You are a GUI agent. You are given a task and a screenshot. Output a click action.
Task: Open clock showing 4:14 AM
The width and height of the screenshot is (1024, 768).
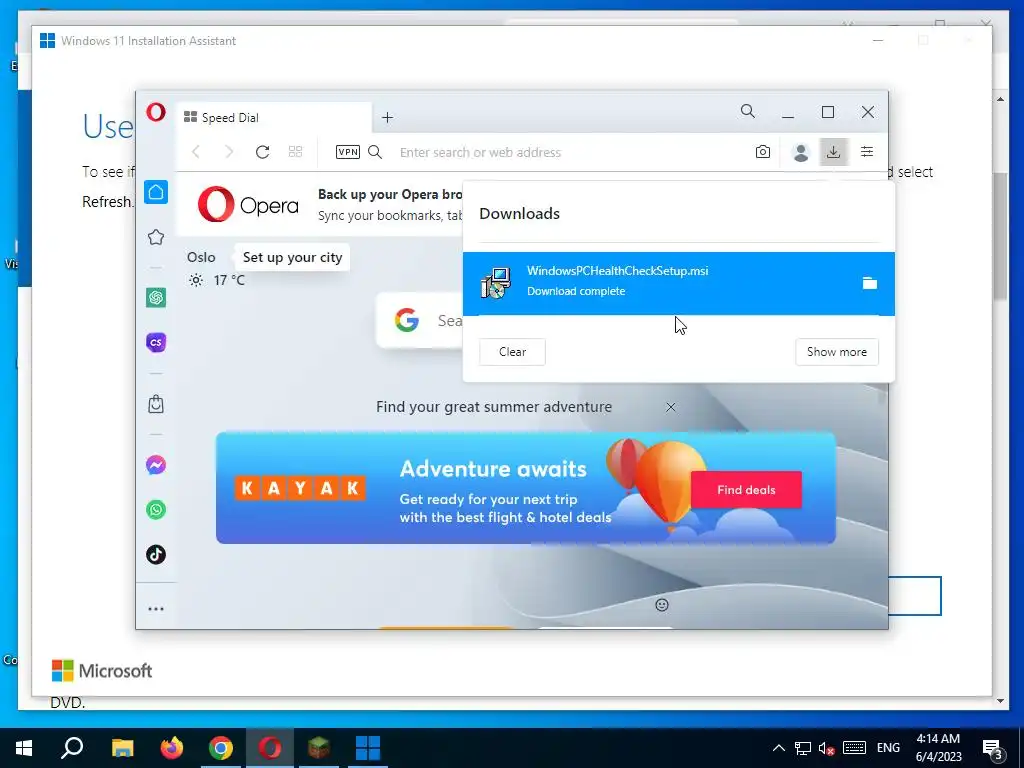click(x=938, y=748)
